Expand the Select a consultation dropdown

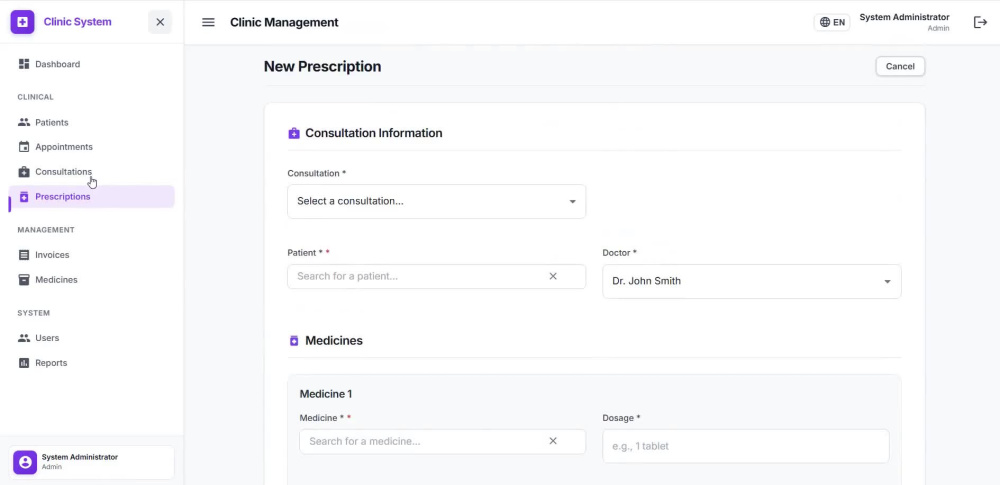pos(436,201)
